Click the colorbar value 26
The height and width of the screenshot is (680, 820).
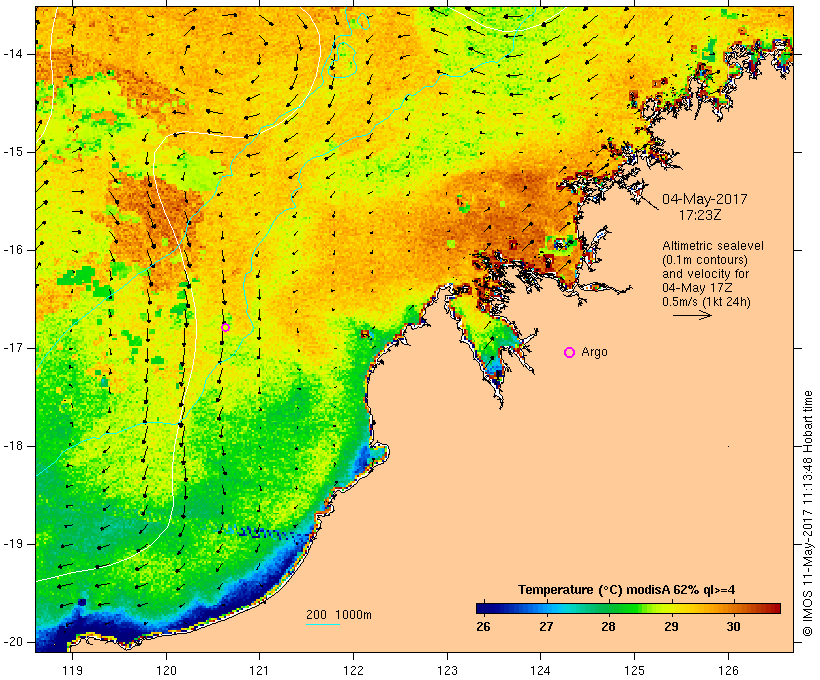[483, 627]
